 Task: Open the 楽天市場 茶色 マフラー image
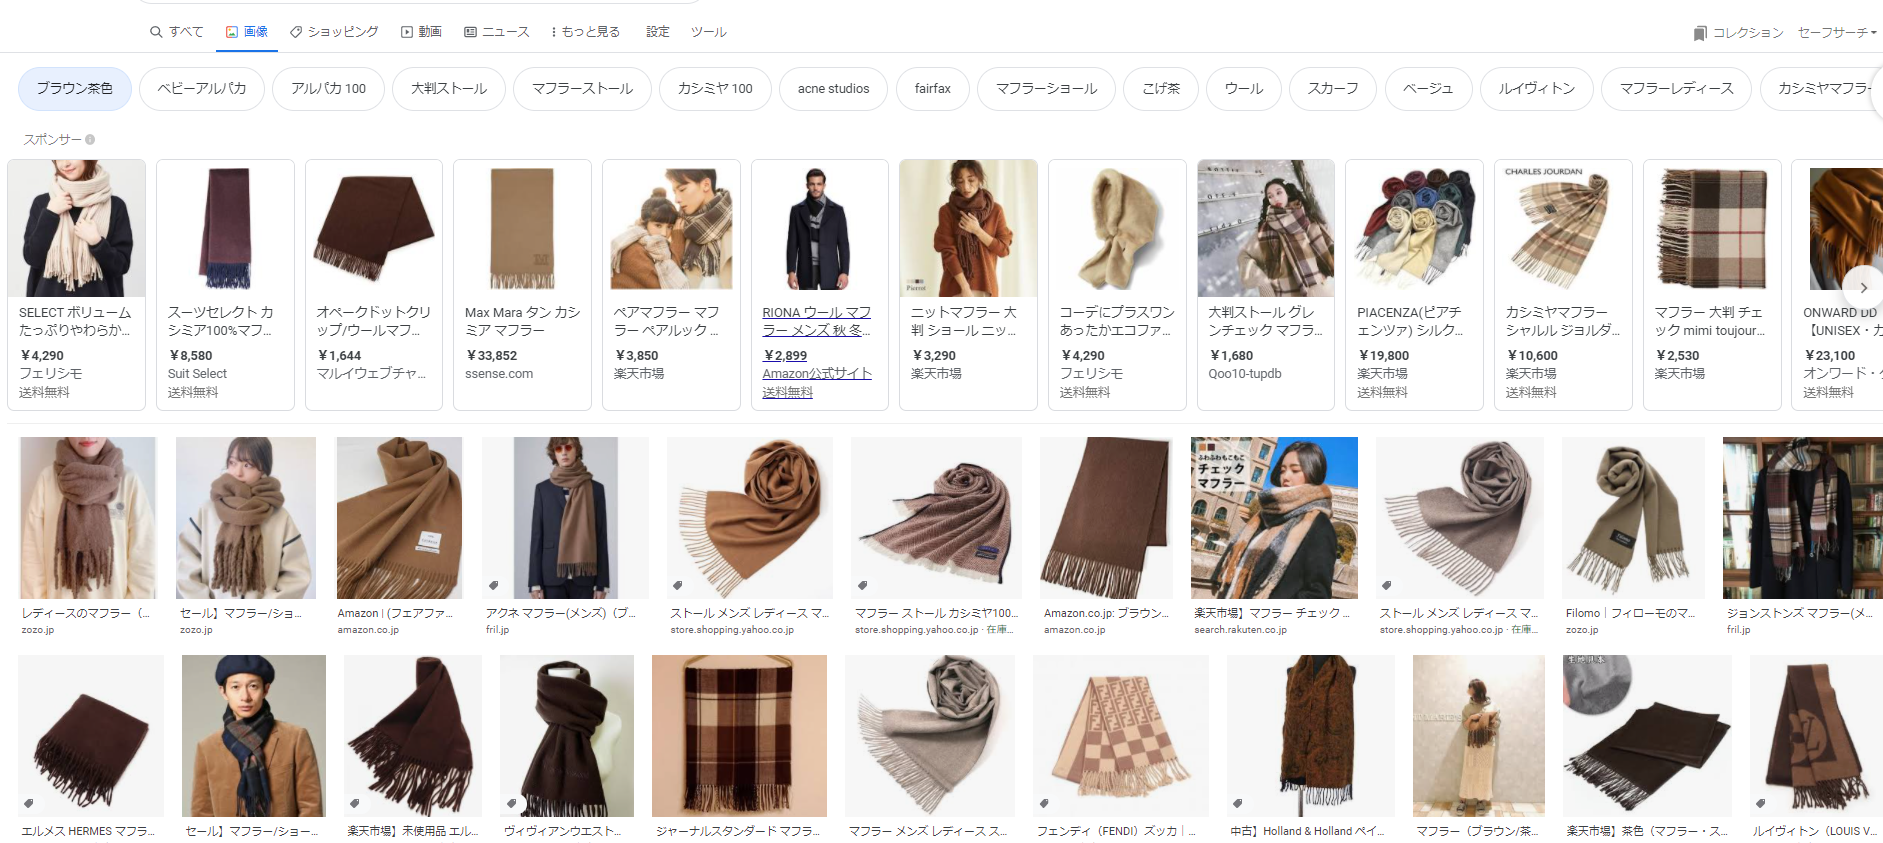(1647, 736)
